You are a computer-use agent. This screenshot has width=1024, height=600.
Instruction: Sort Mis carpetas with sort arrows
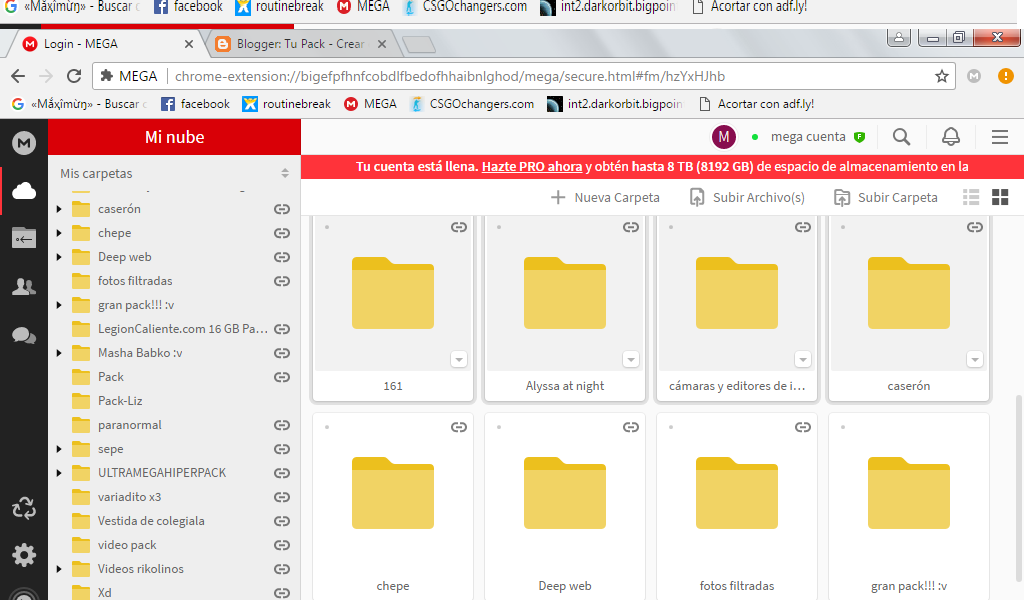[285, 173]
